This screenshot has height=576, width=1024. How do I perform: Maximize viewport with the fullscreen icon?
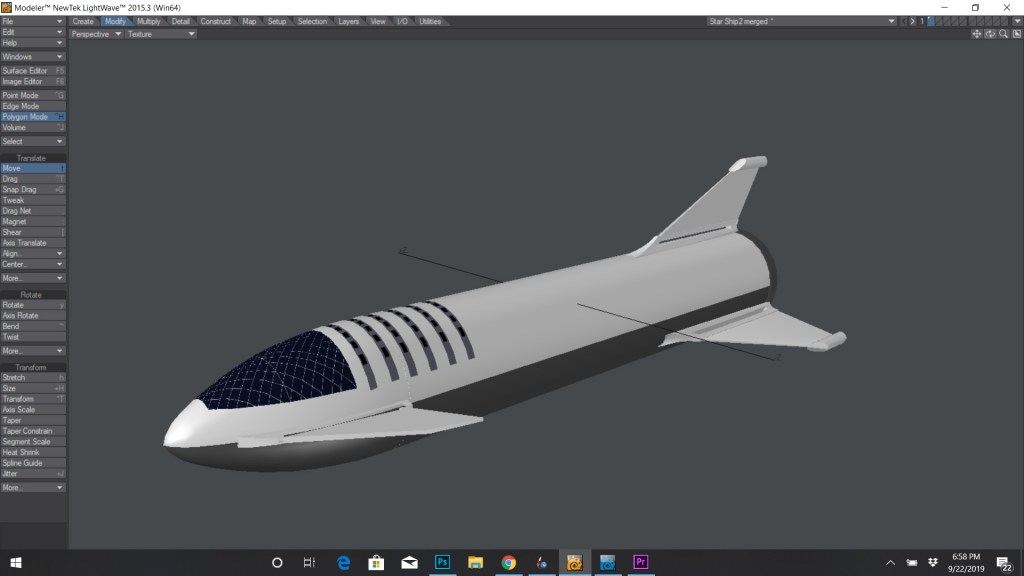[1016, 34]
